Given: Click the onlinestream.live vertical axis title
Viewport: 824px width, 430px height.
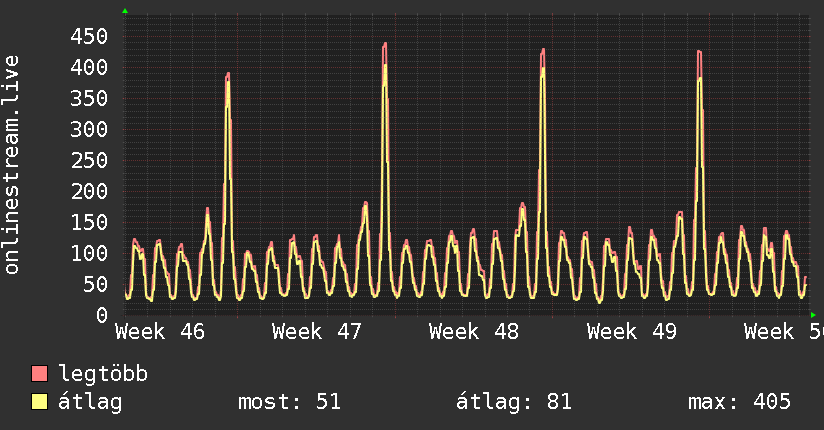Looking at the screenshot, I should point(12,165).
